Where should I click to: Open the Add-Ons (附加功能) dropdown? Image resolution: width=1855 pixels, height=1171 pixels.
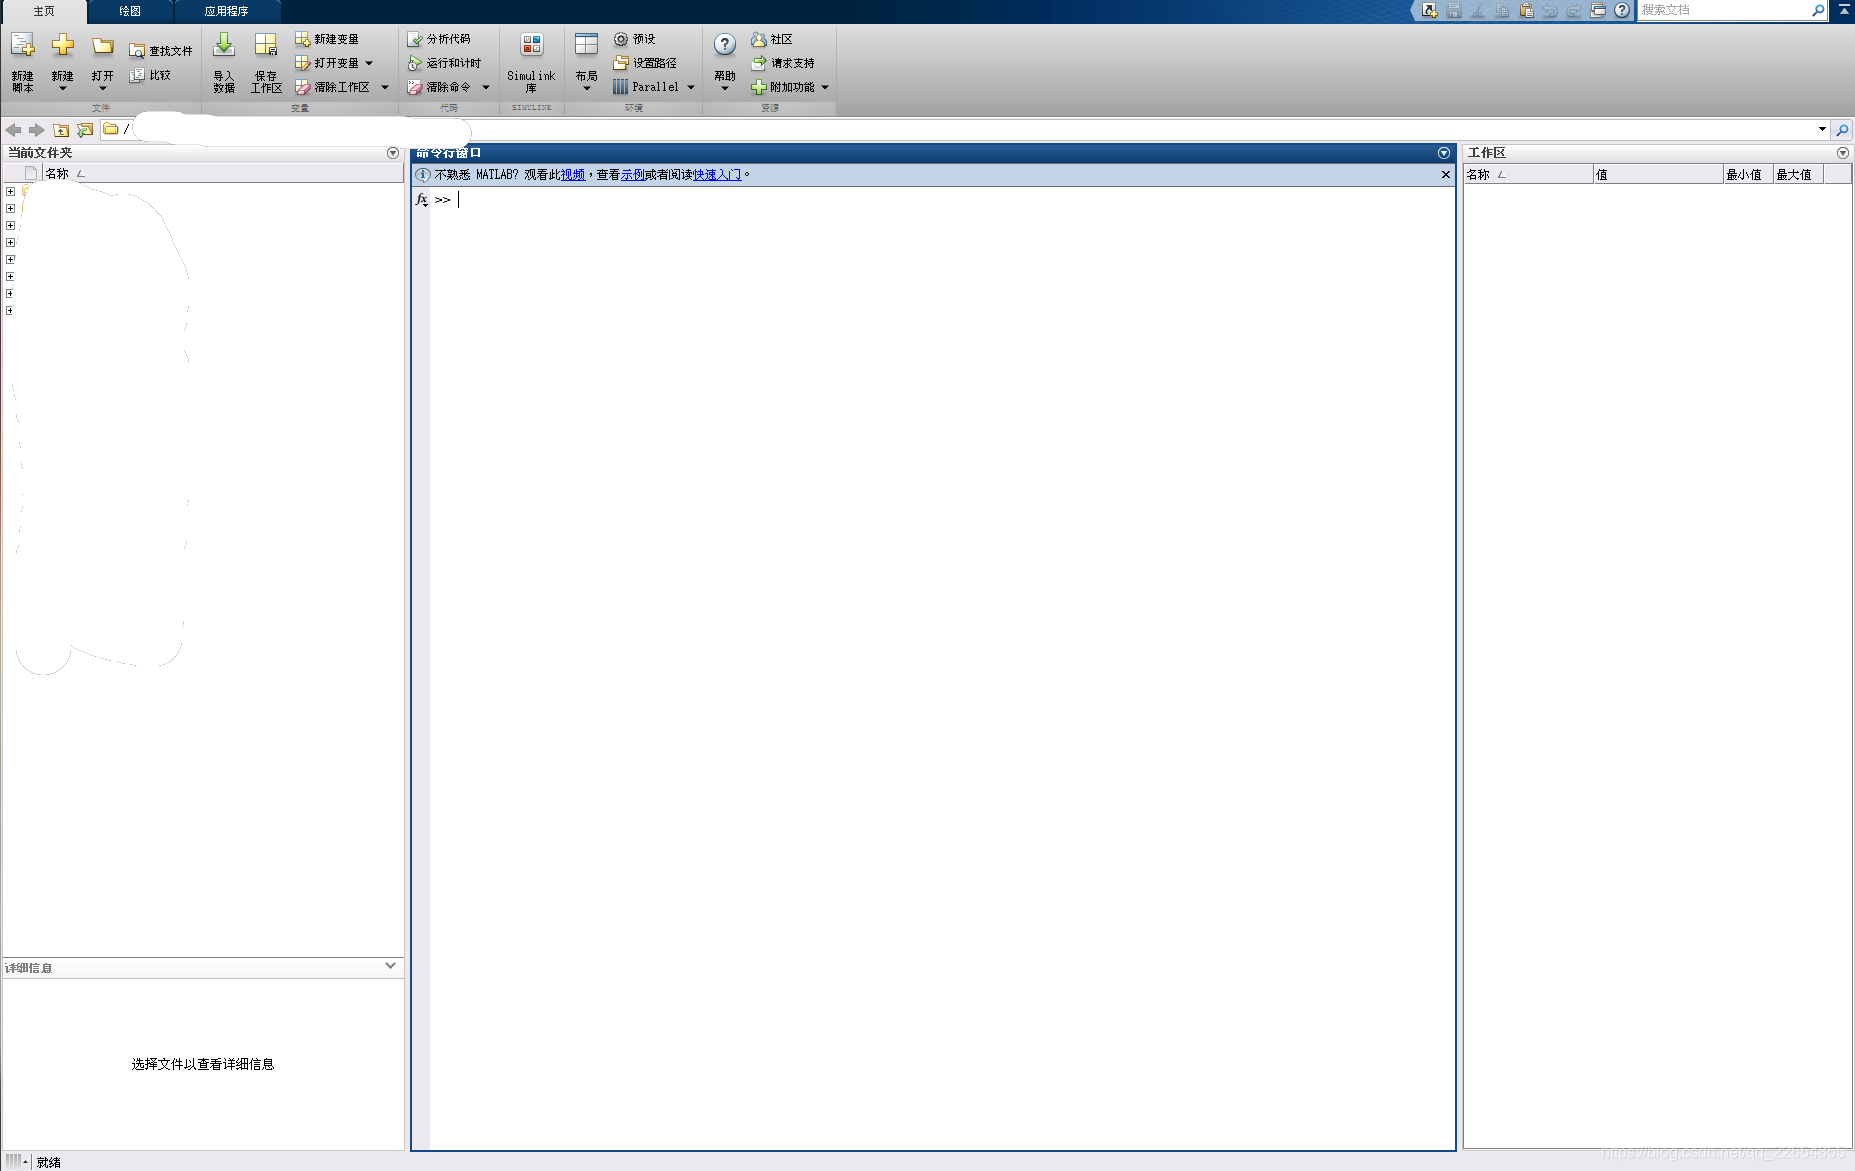(825, 87)
